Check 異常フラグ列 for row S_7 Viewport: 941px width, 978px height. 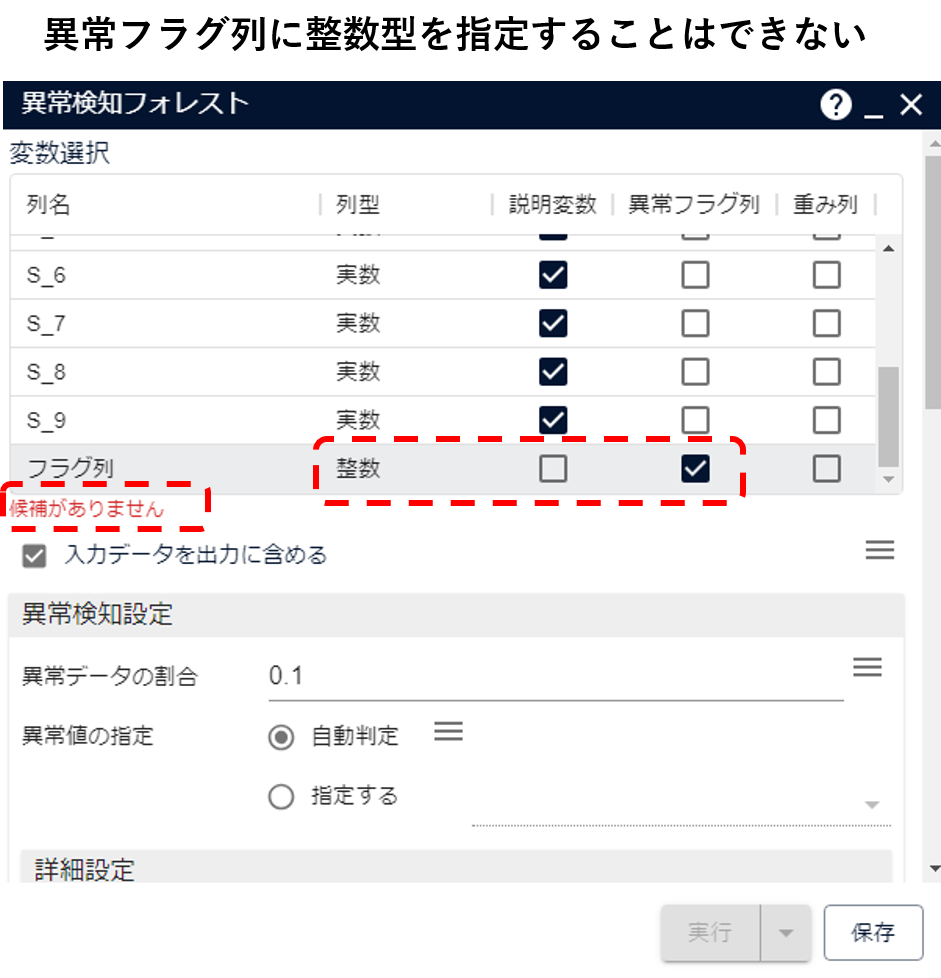click(x=695, y=323)
